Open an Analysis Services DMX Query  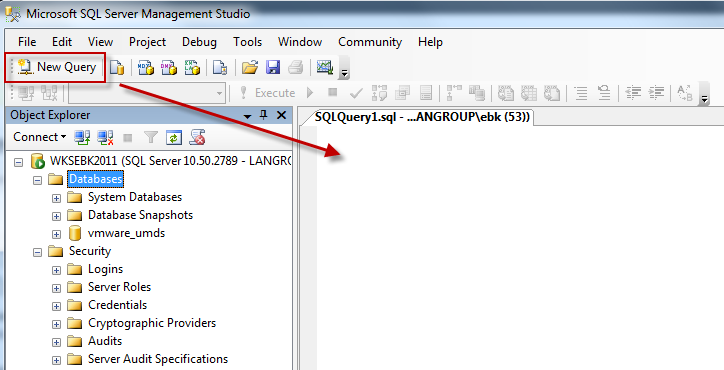pyautogui.click(x=169, y=67)
